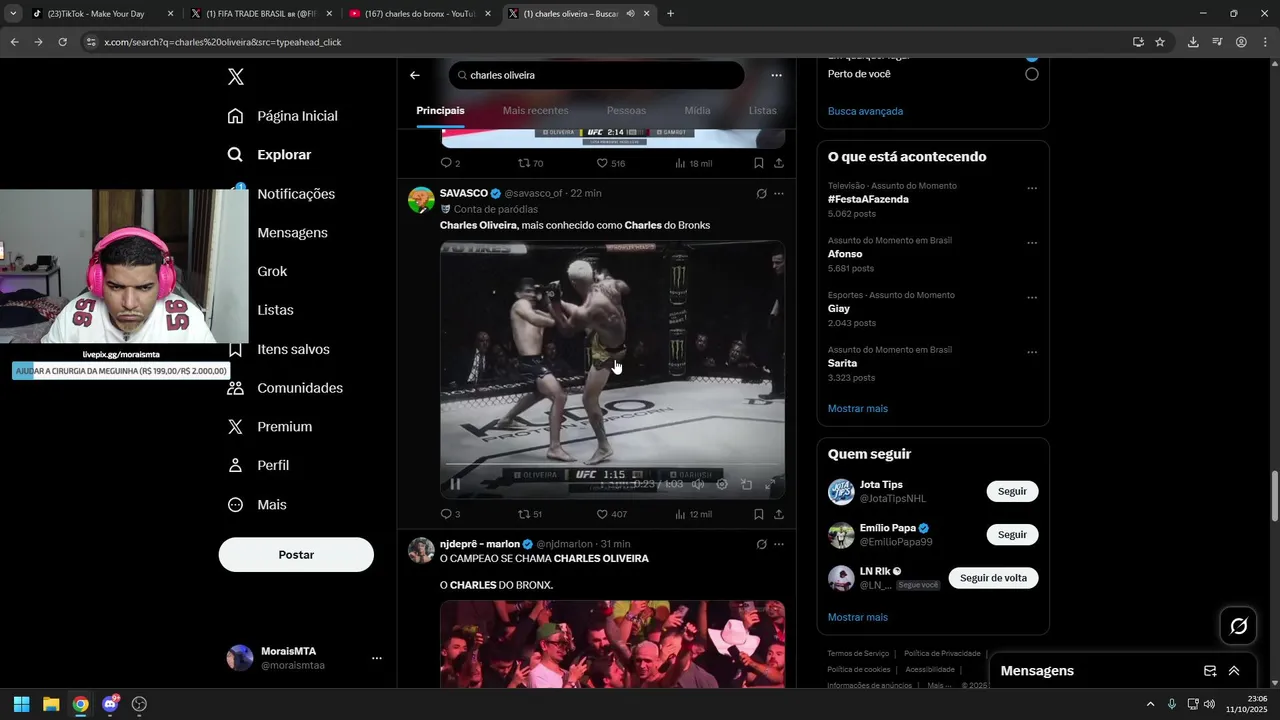This screenshot has width=1280, height=720.
Task: Click Grok icon on SAVASCO post
Action: click(761, 194)
